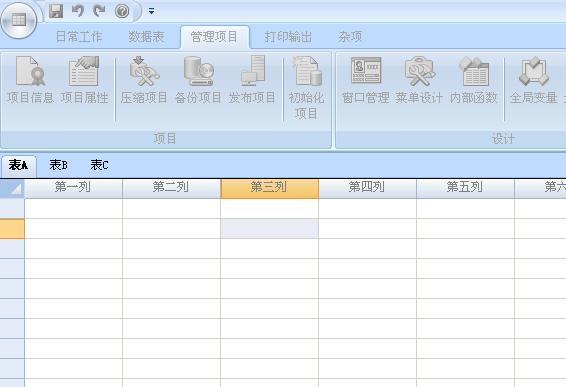
Task: Click the selected cell under 第三列
Action: pyautogui.click(x=270, y=229)
